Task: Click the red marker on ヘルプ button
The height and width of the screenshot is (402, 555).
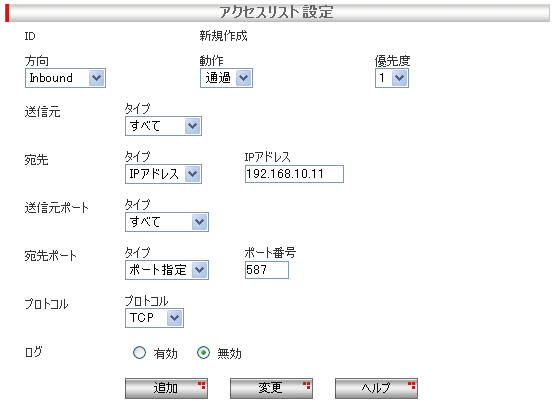Action: coord(412,385)
